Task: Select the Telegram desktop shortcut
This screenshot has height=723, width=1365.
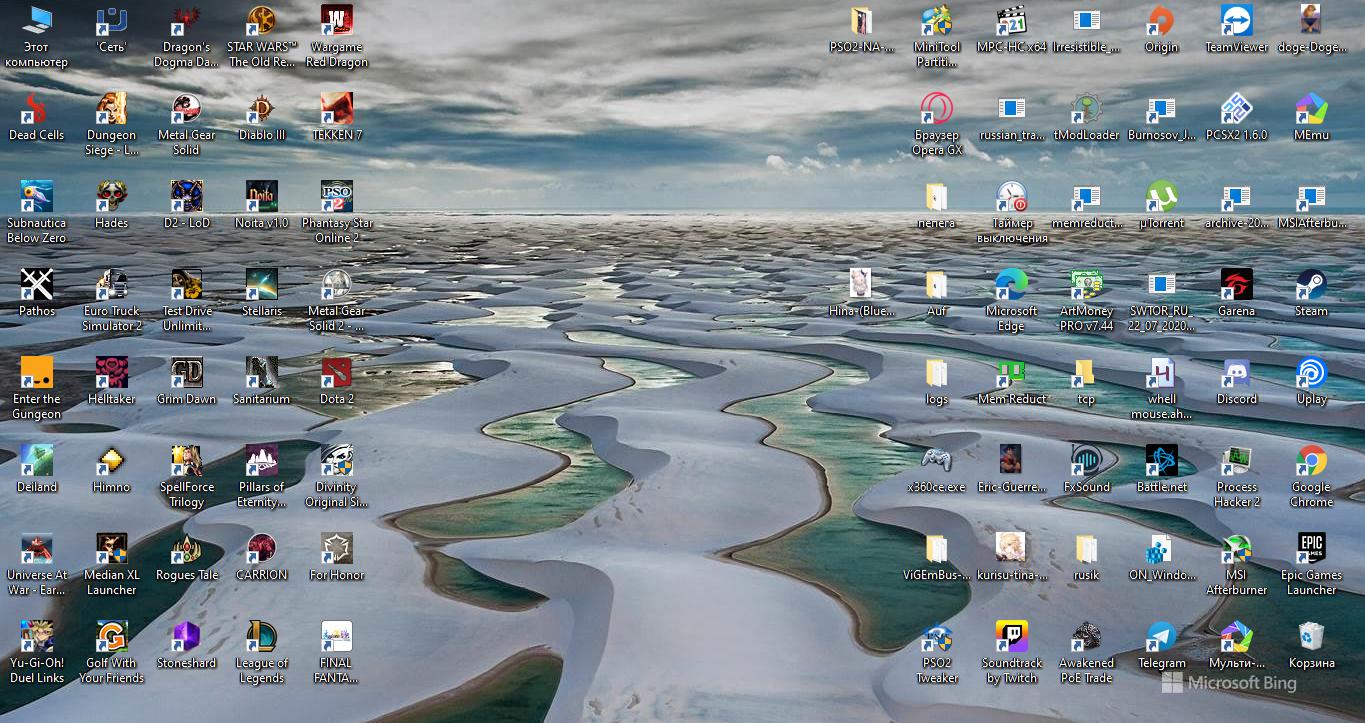Action: (x=1162, y=645)
